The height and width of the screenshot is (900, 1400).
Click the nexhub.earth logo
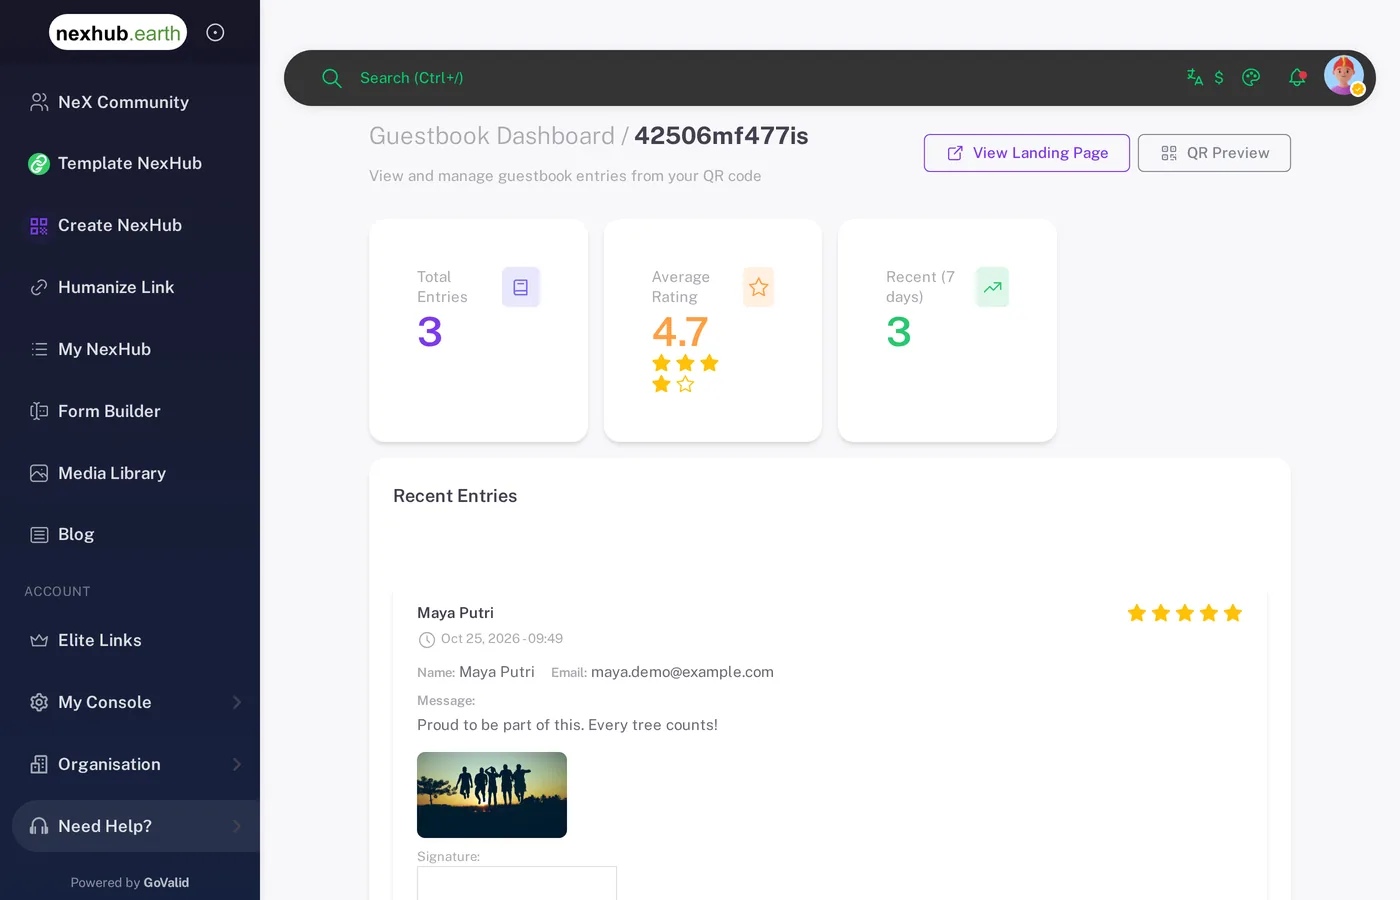[x=118, y=32]
